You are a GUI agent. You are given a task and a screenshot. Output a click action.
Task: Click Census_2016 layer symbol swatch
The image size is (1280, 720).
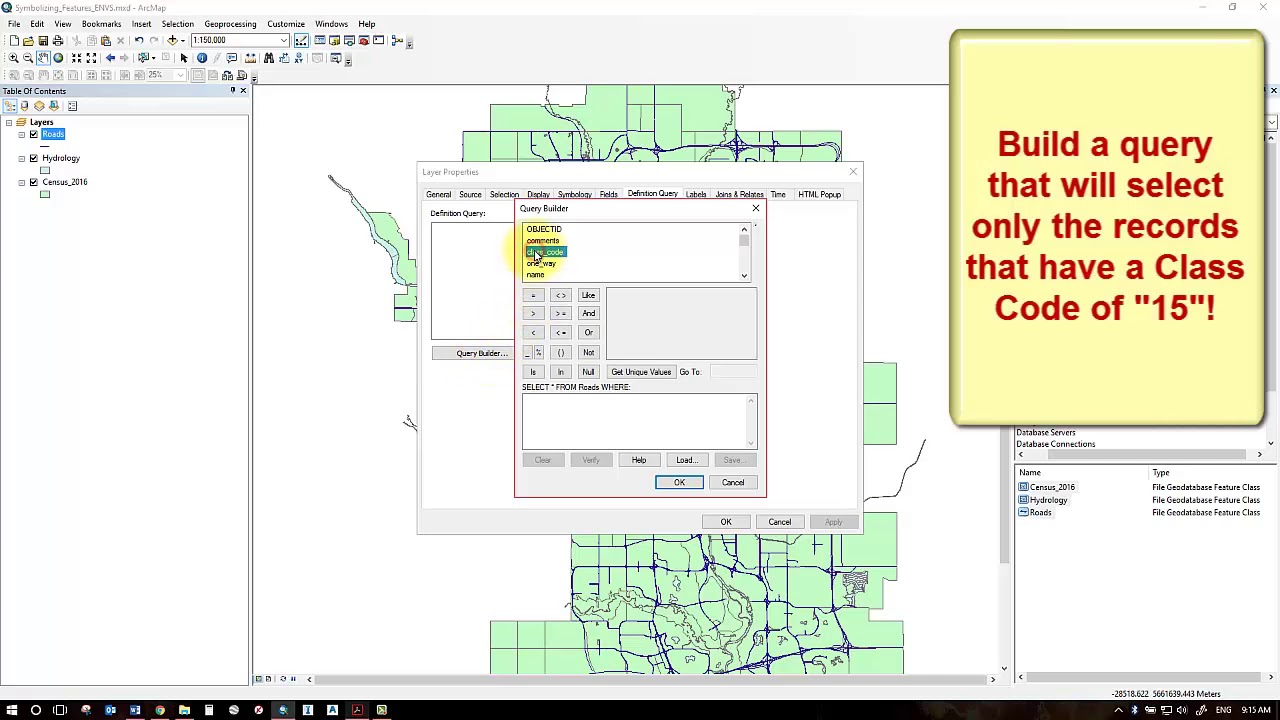click(x=44, y=194)
